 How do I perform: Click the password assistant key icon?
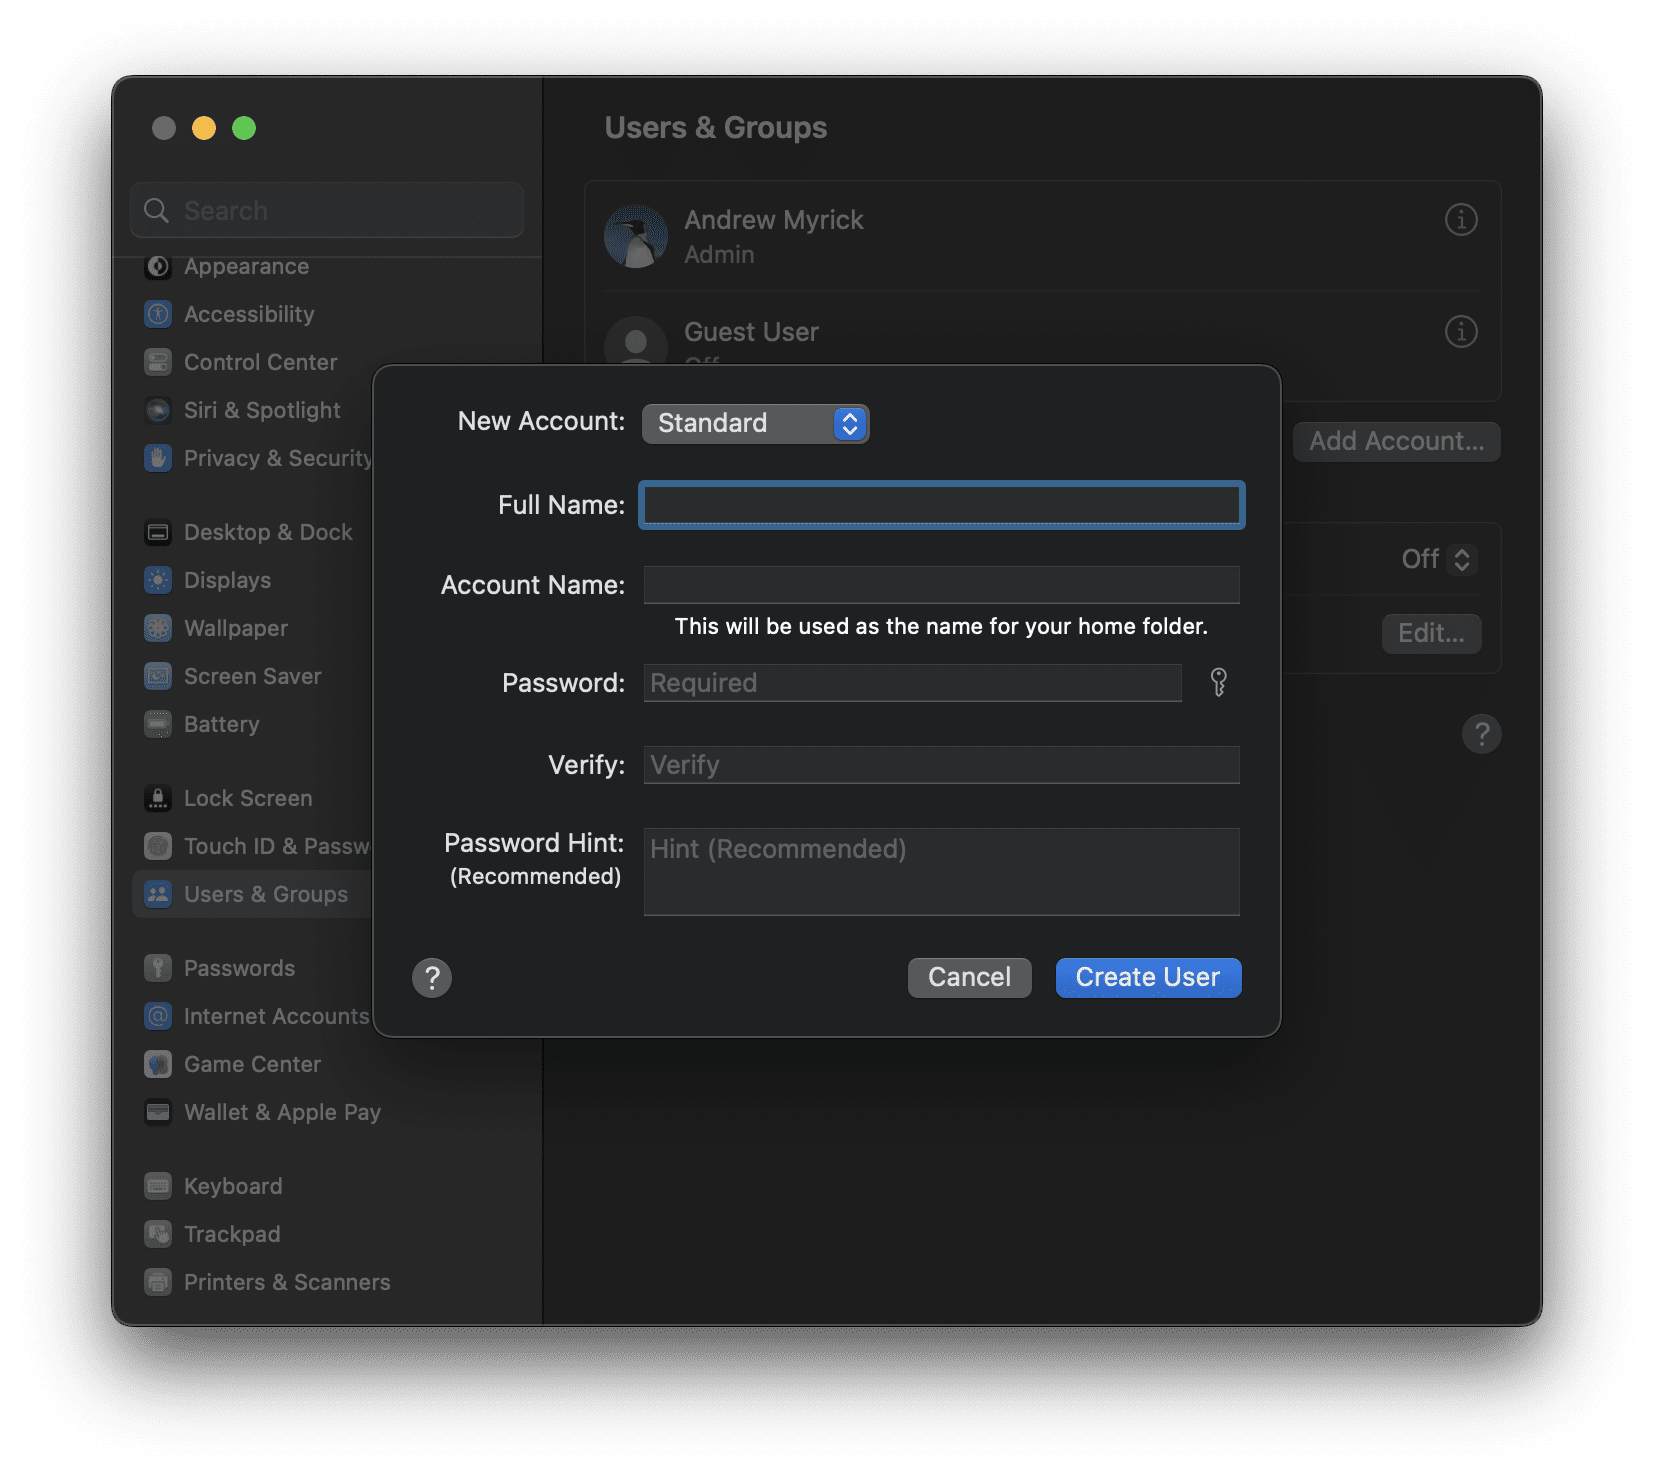point(1218,682)
